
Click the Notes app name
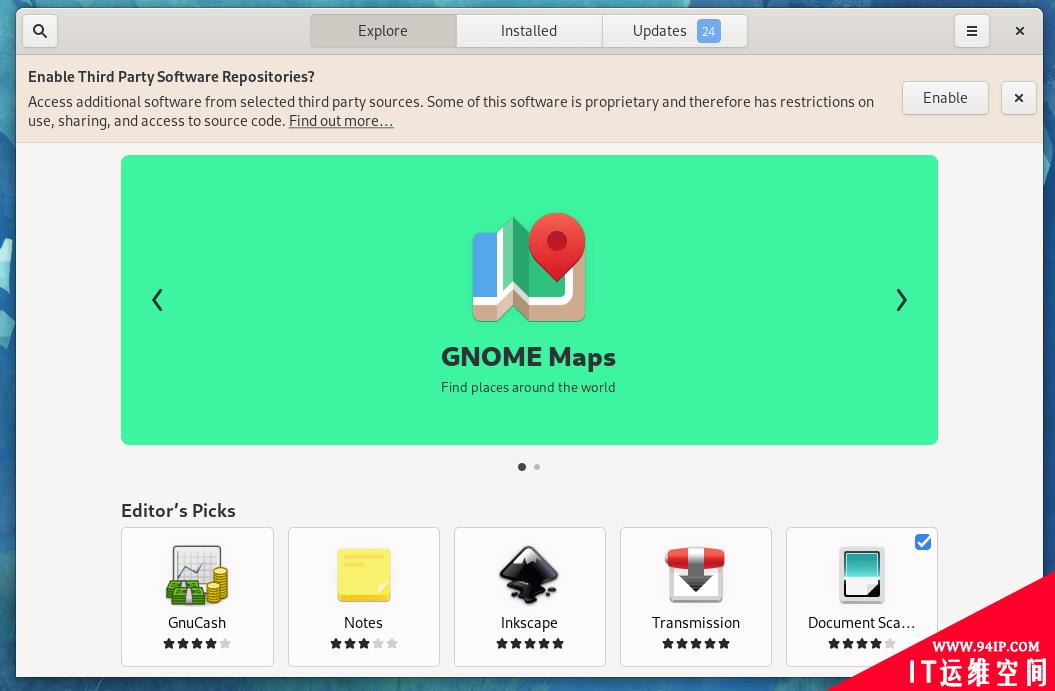click(x=363, y=623)
